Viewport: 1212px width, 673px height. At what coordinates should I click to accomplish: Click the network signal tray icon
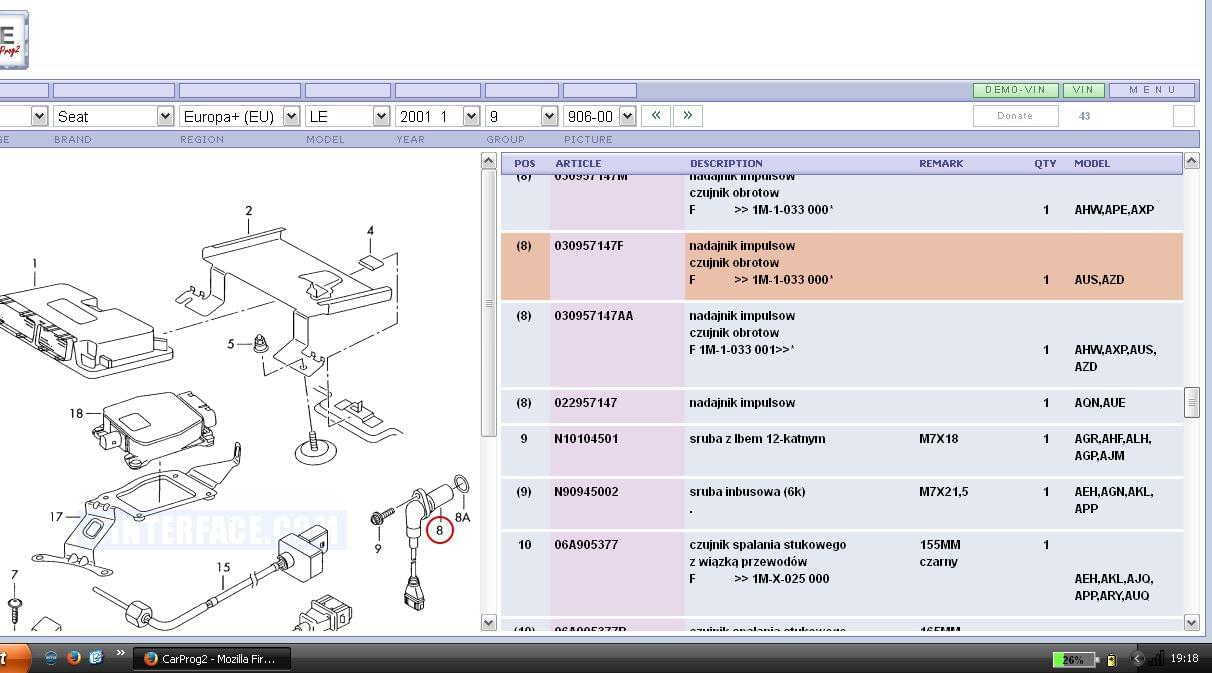pyautogui.click(x=1155, y=659)
